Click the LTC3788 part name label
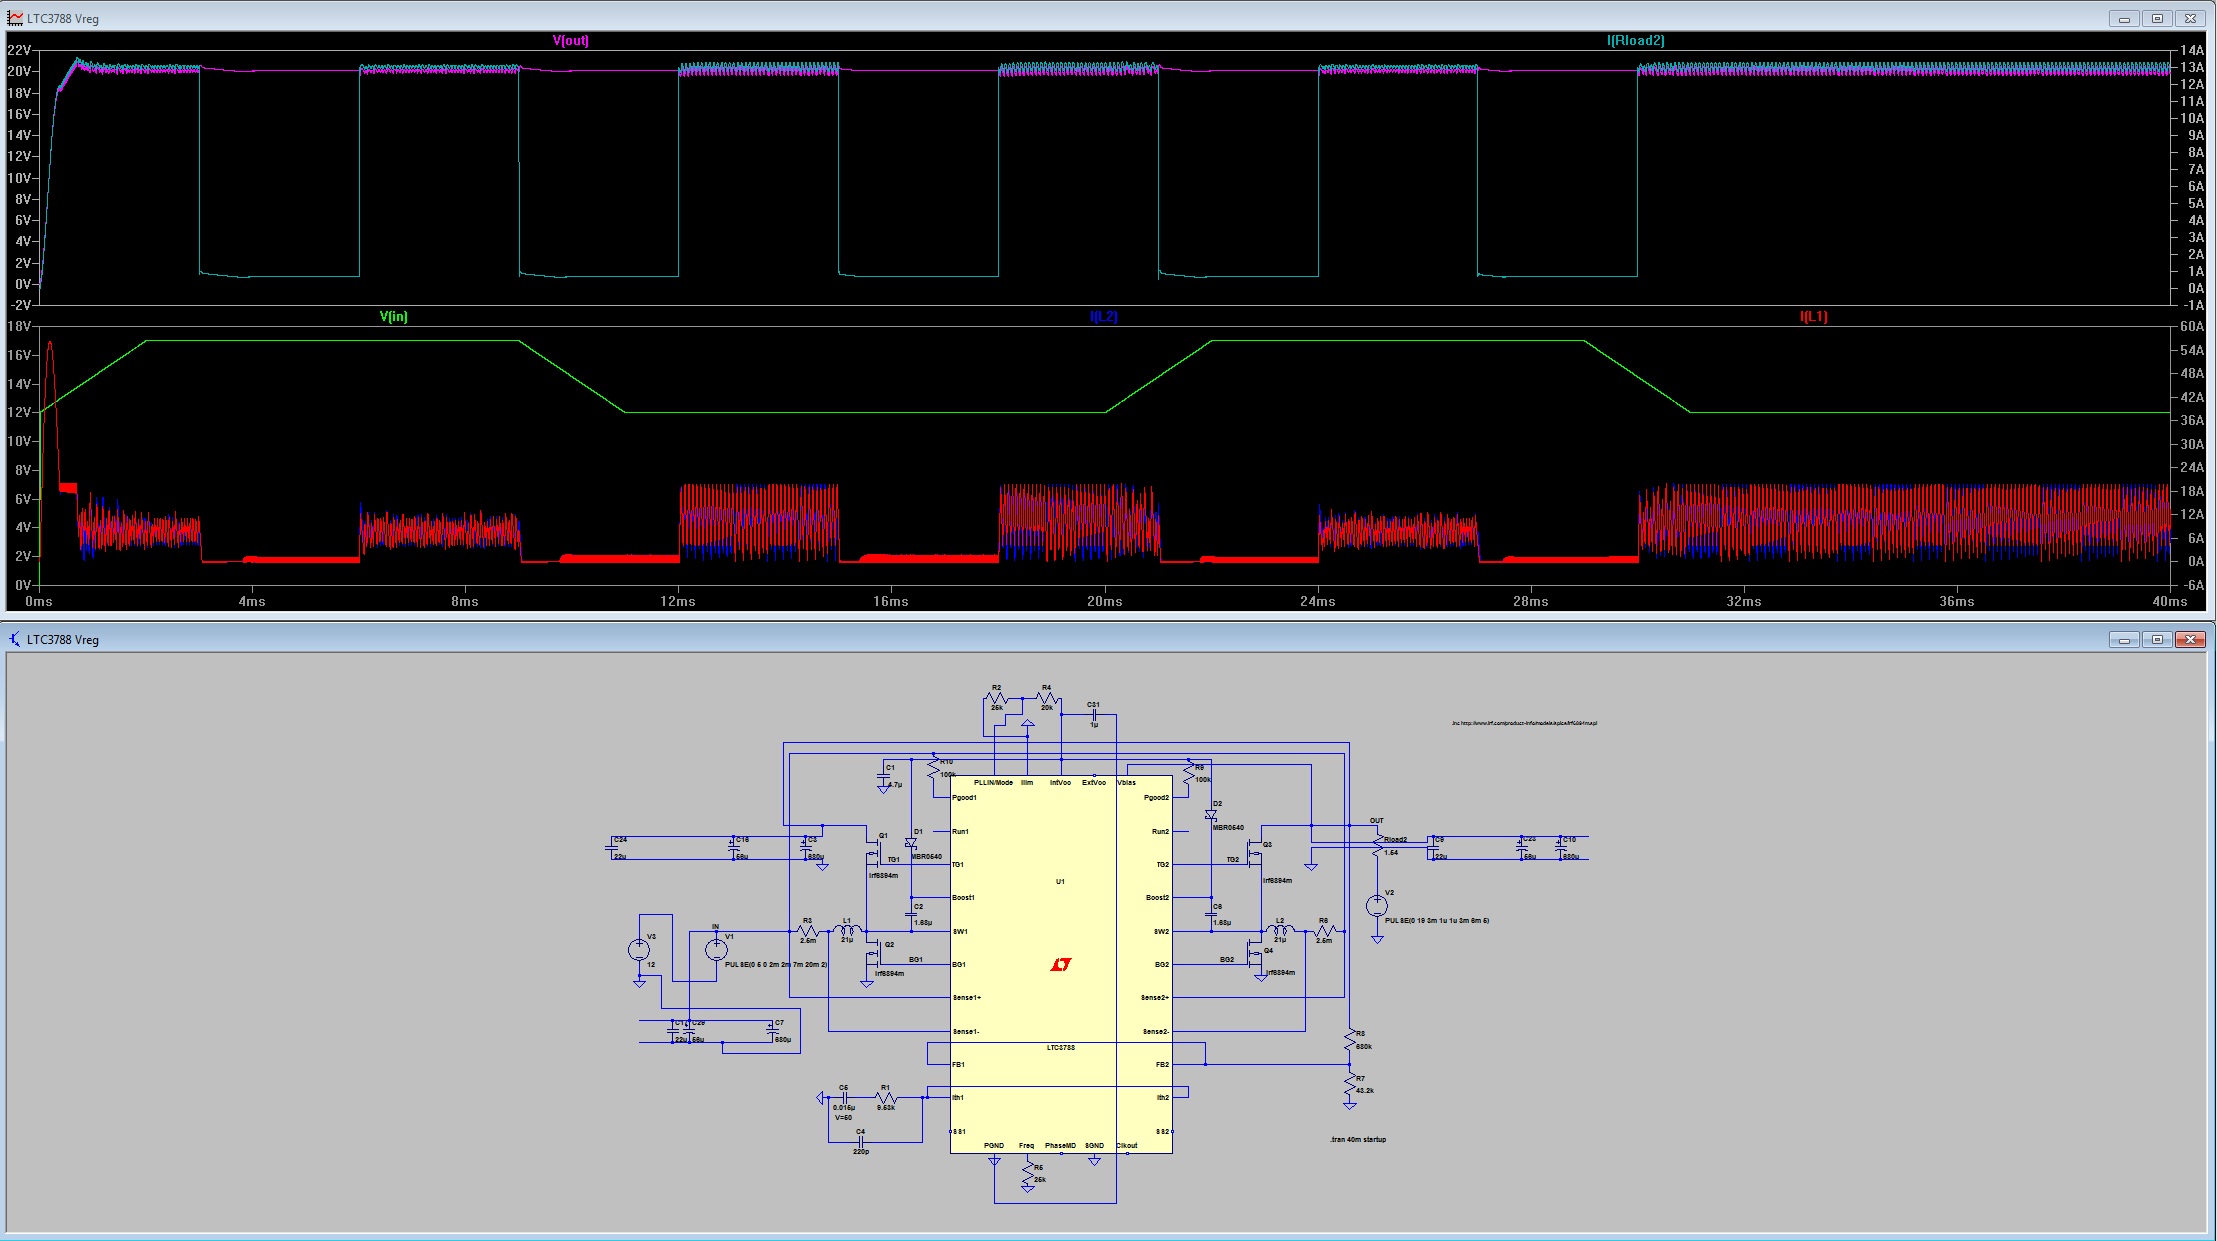The image size is (2217, 1241). pyautogui.click(x=1061, y=1048)
